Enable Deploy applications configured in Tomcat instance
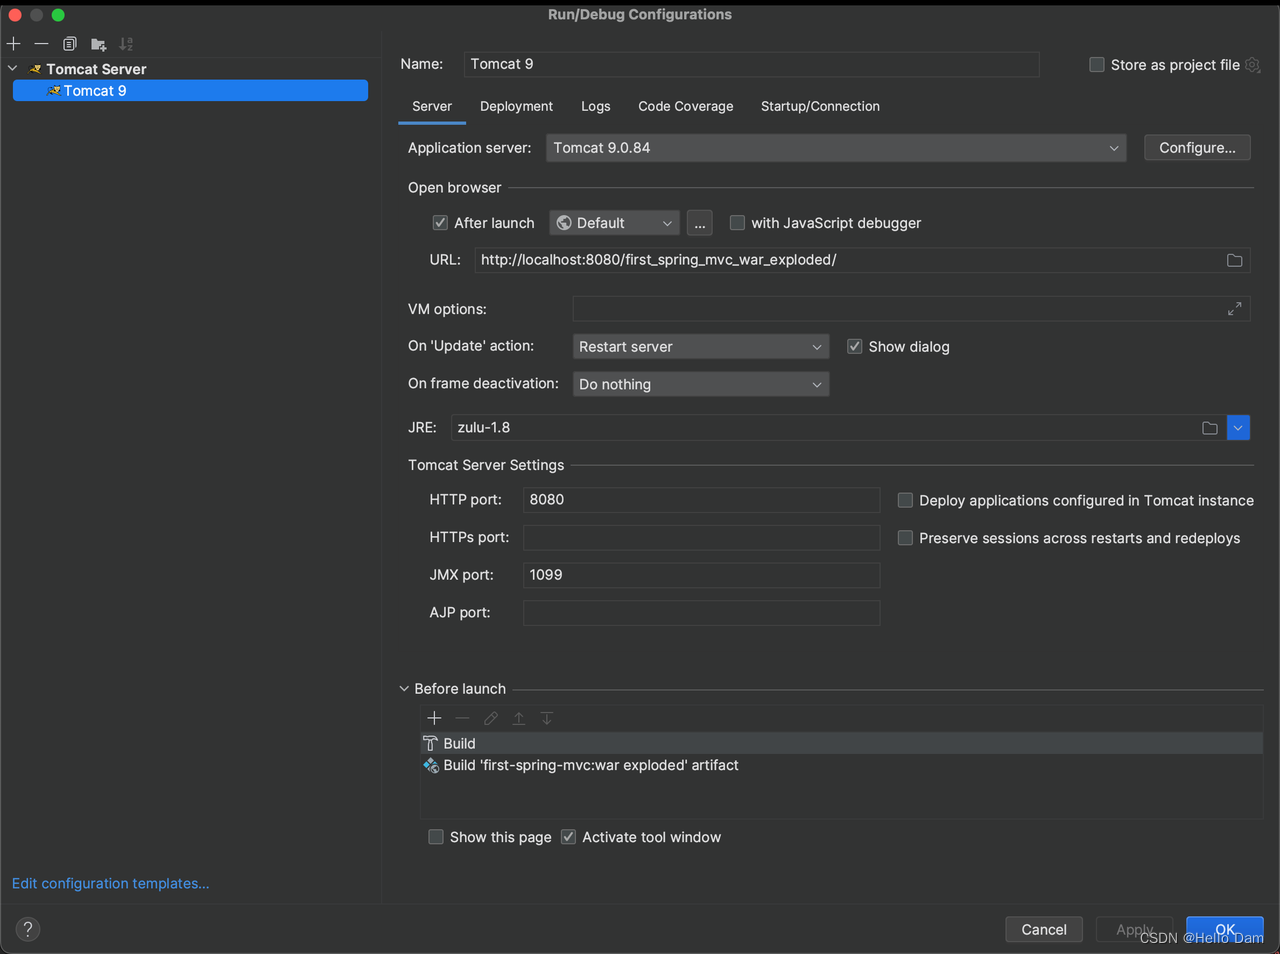The width and height of the screenshot is (1280, 954). tap(905, 501)
